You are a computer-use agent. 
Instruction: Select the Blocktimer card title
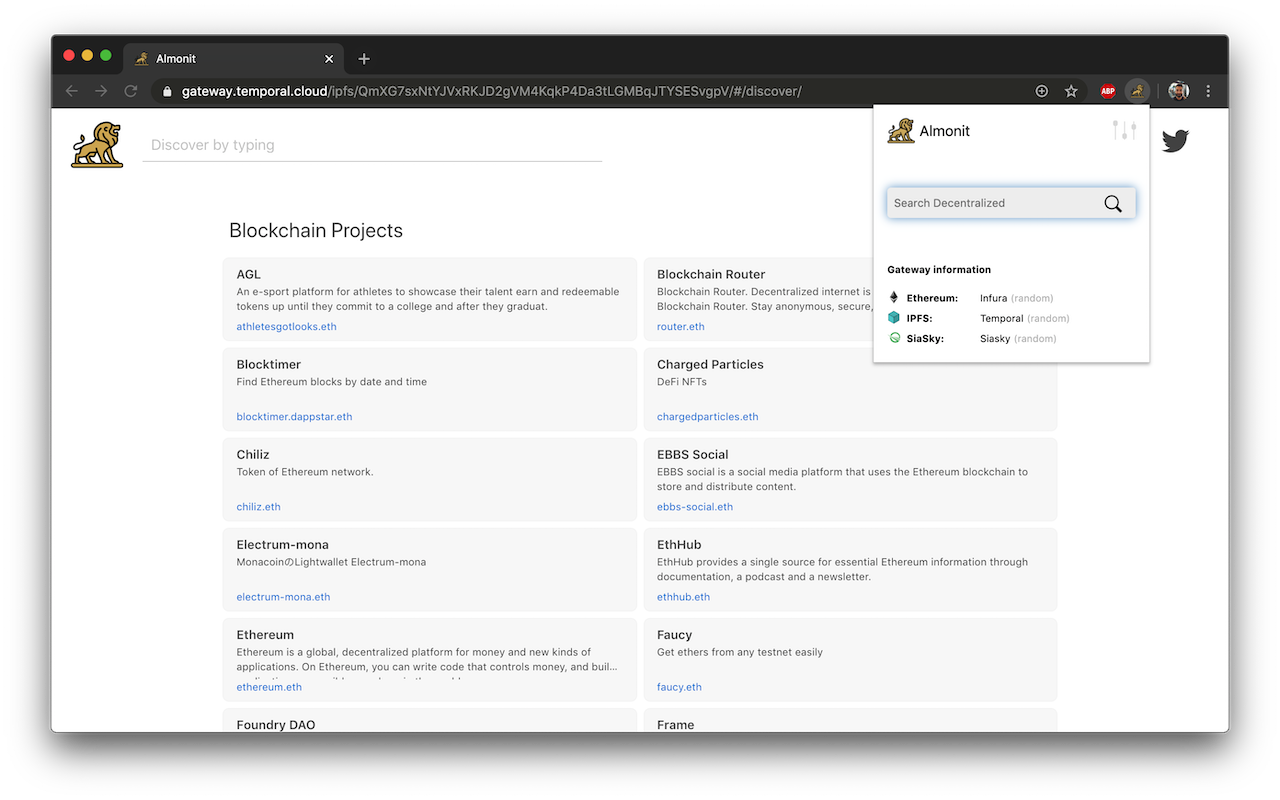point(268,364)
